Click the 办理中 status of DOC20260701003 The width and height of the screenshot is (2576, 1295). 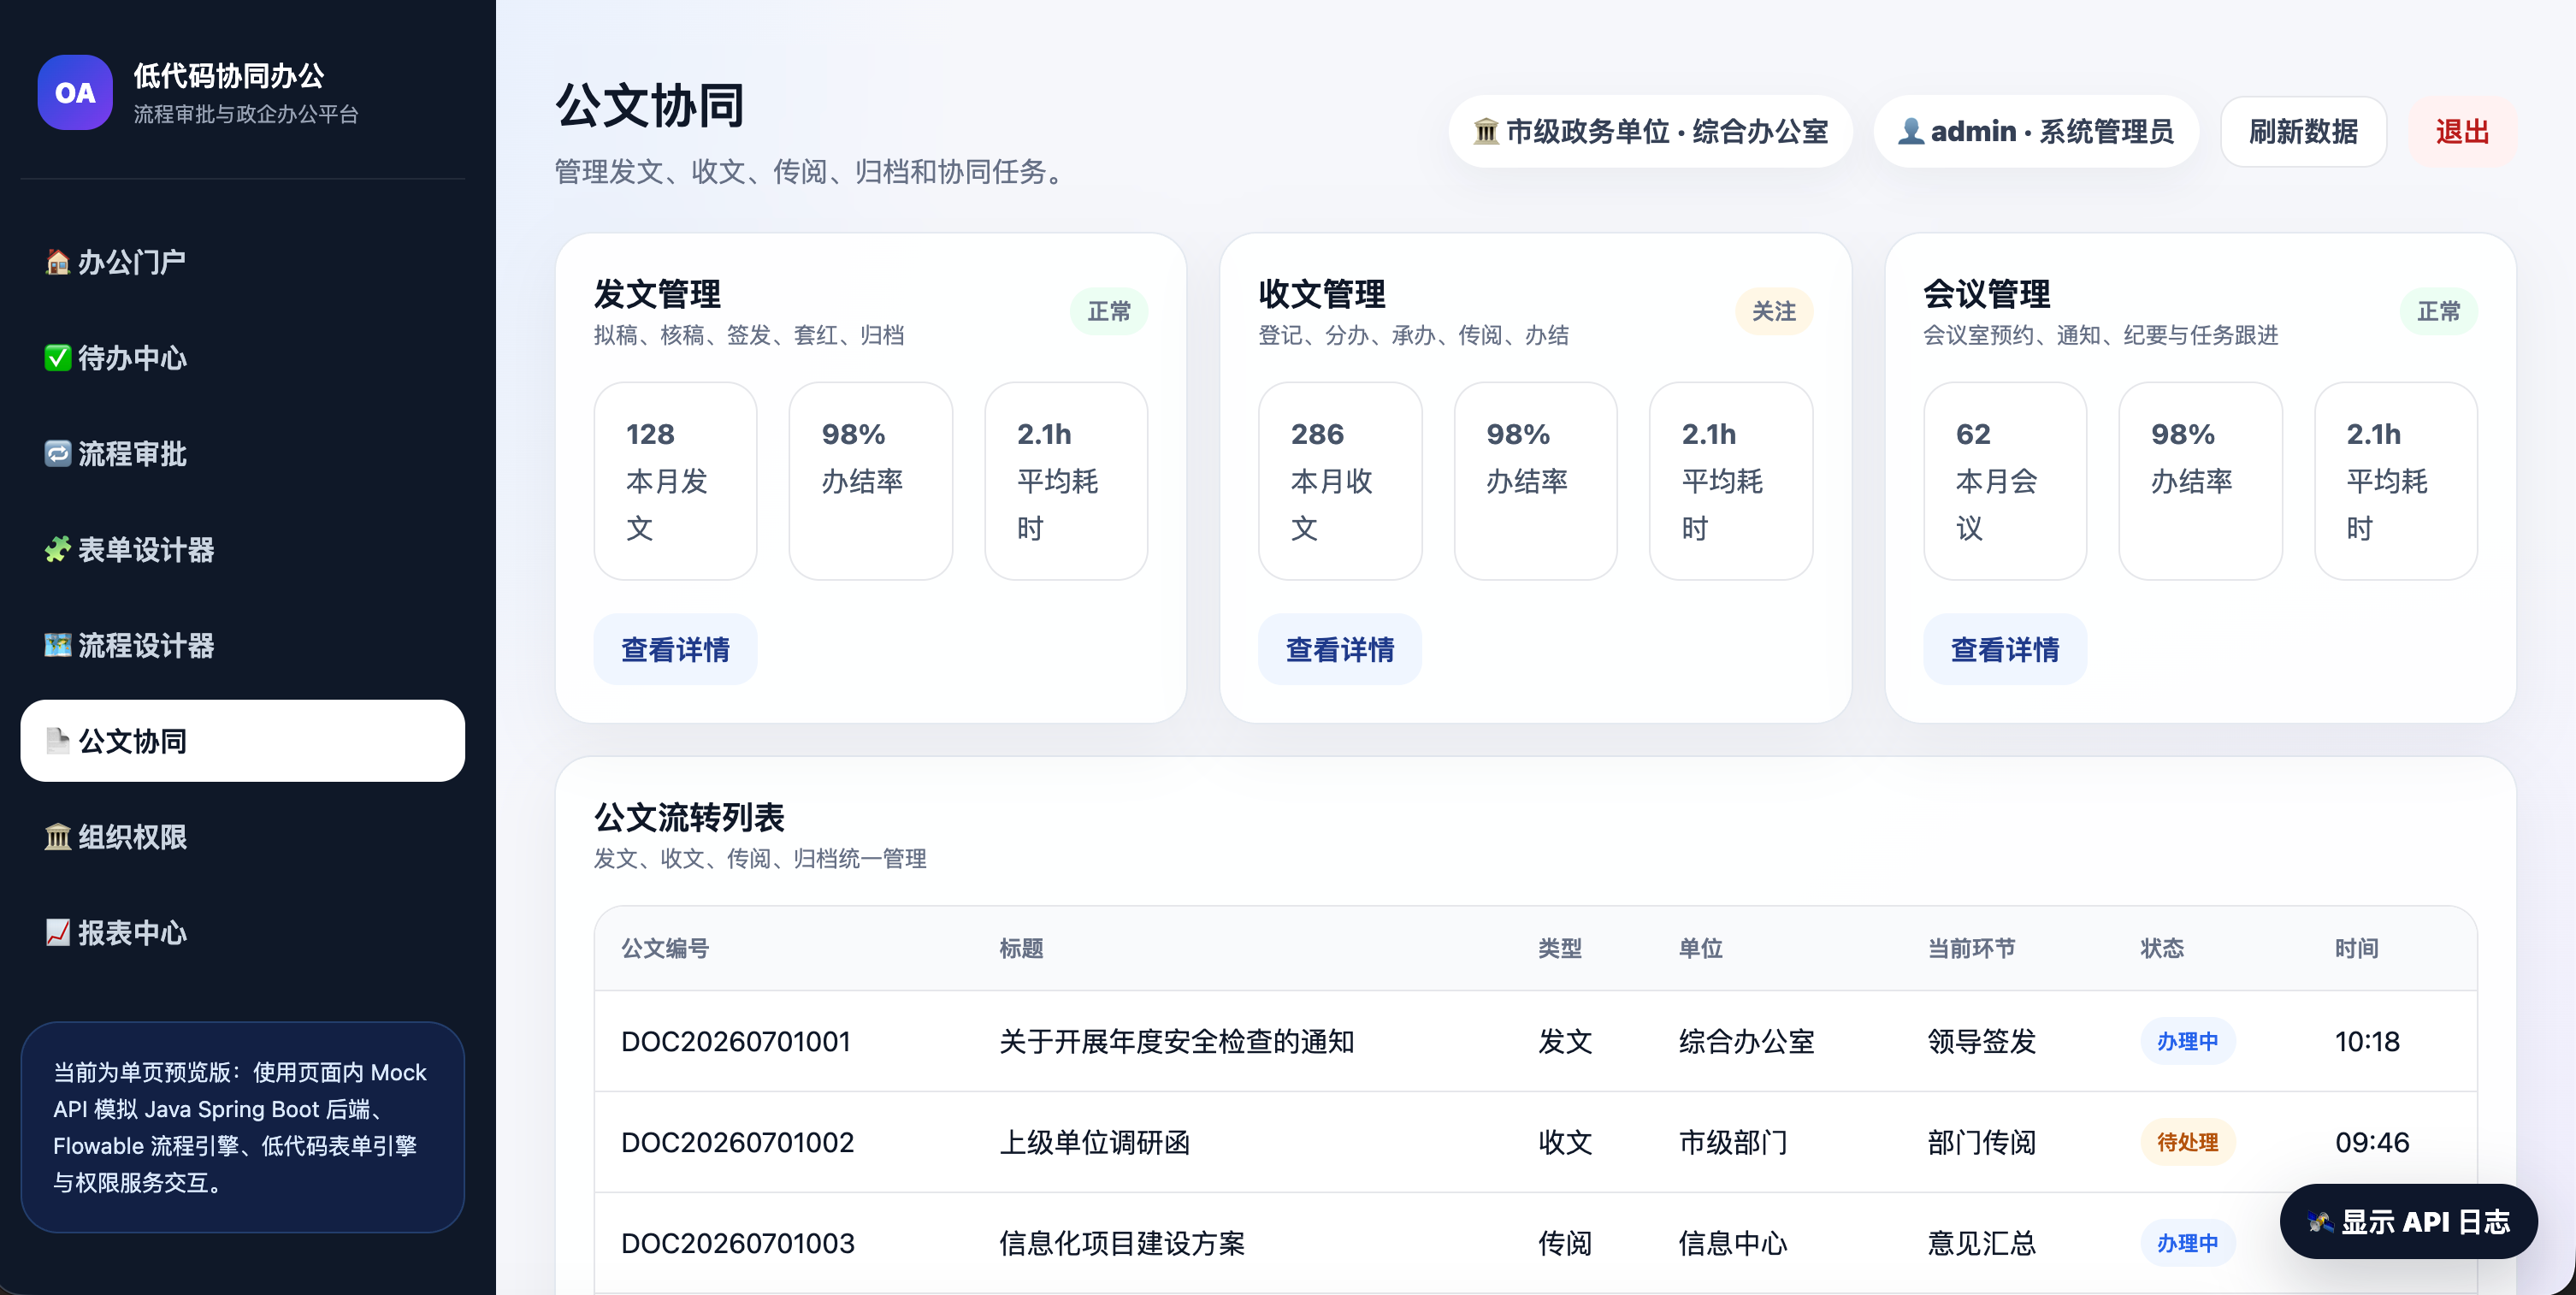tap(2187, 1243)
